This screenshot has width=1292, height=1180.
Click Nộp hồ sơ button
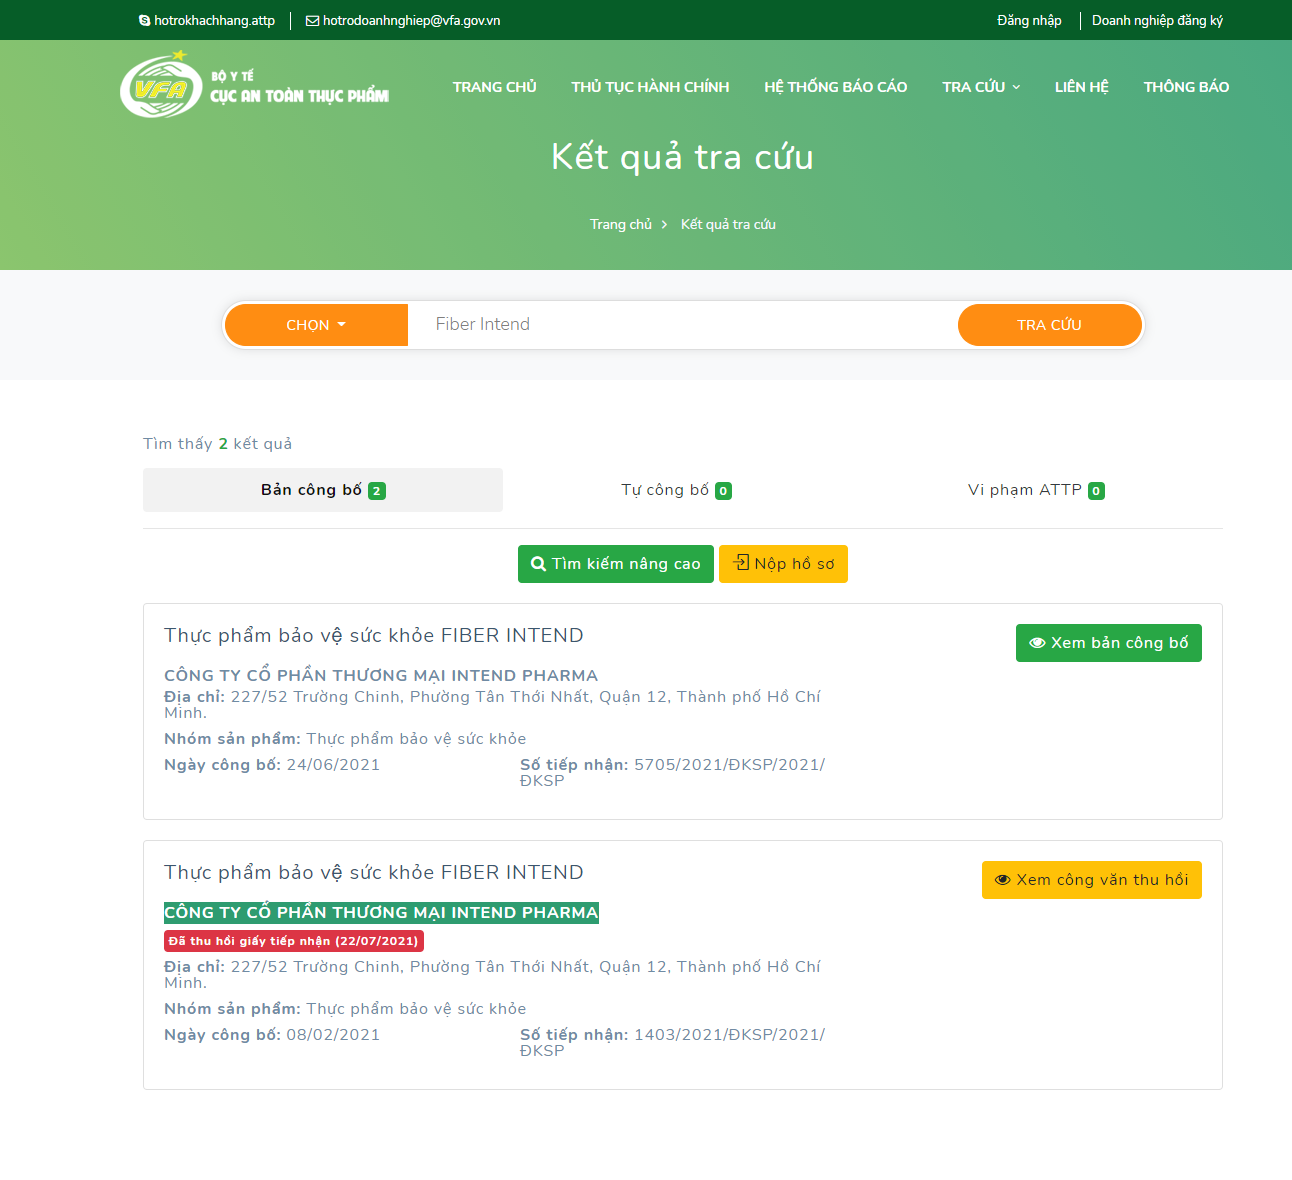(x=783, y=564)
